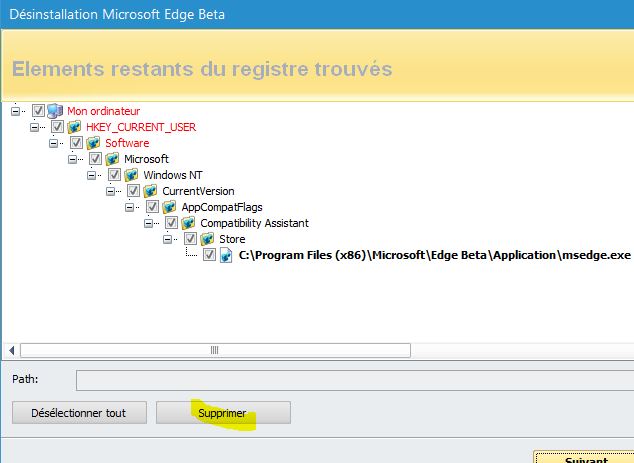Uncheck the HKEY_CURRENT_USER checkbox
634x463 pixels.
coord(57,127)
